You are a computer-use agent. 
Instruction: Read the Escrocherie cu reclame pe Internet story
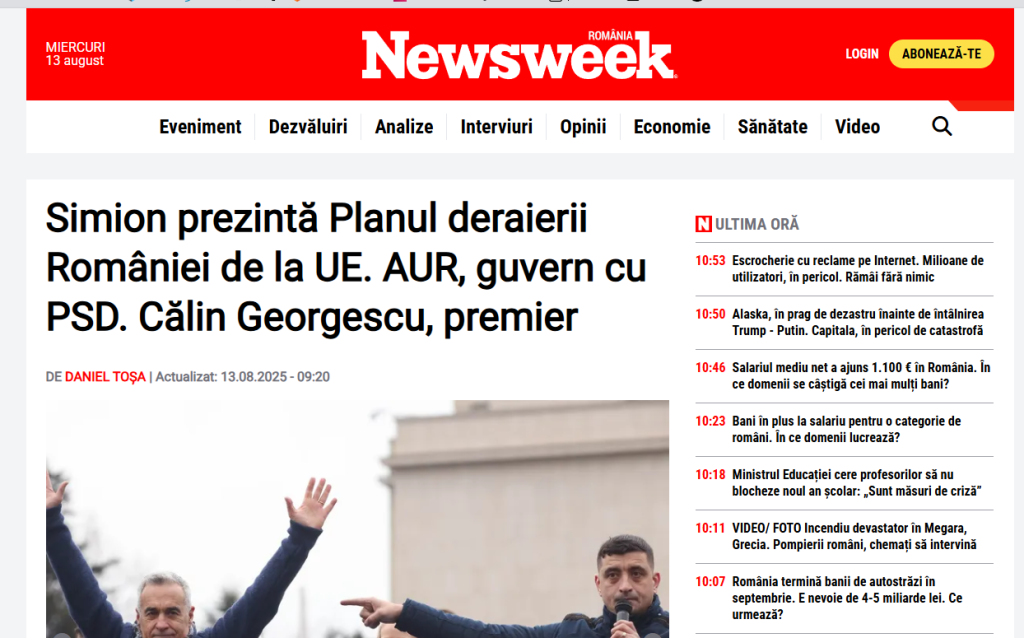857,268
